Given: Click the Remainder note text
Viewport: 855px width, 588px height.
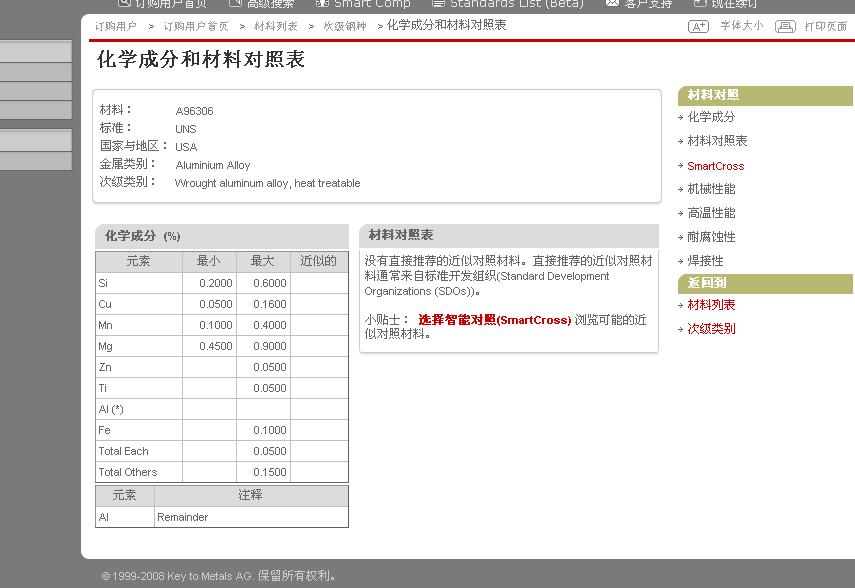Looking at the screenshot, I should [x=183, y=517].
